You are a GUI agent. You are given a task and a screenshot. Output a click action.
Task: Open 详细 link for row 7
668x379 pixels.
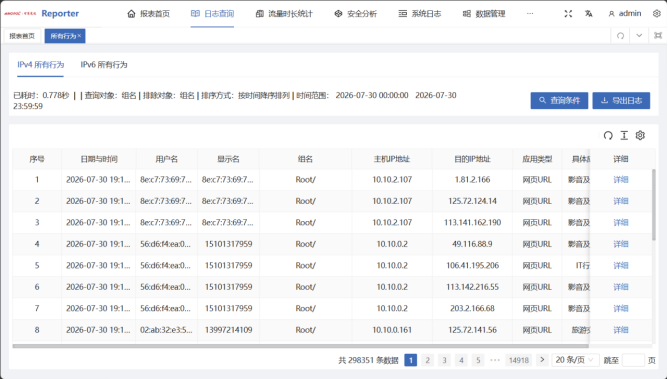(621, 308)
